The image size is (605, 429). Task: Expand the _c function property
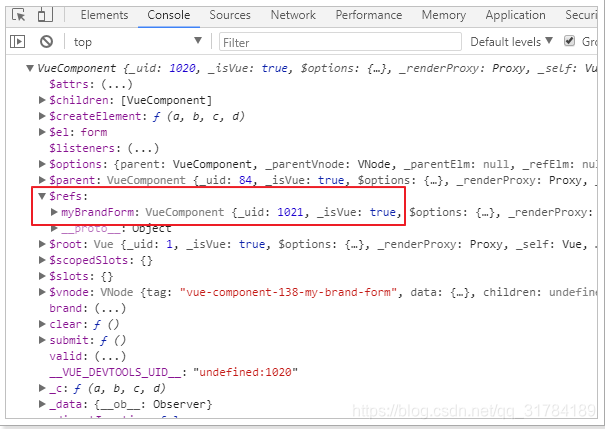42,388
